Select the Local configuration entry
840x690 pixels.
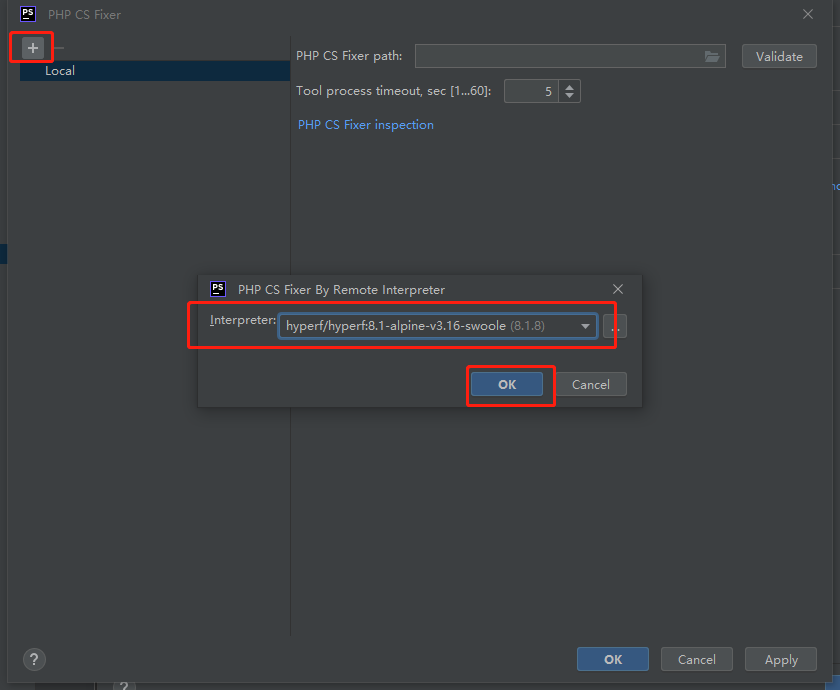pos(155,71)
